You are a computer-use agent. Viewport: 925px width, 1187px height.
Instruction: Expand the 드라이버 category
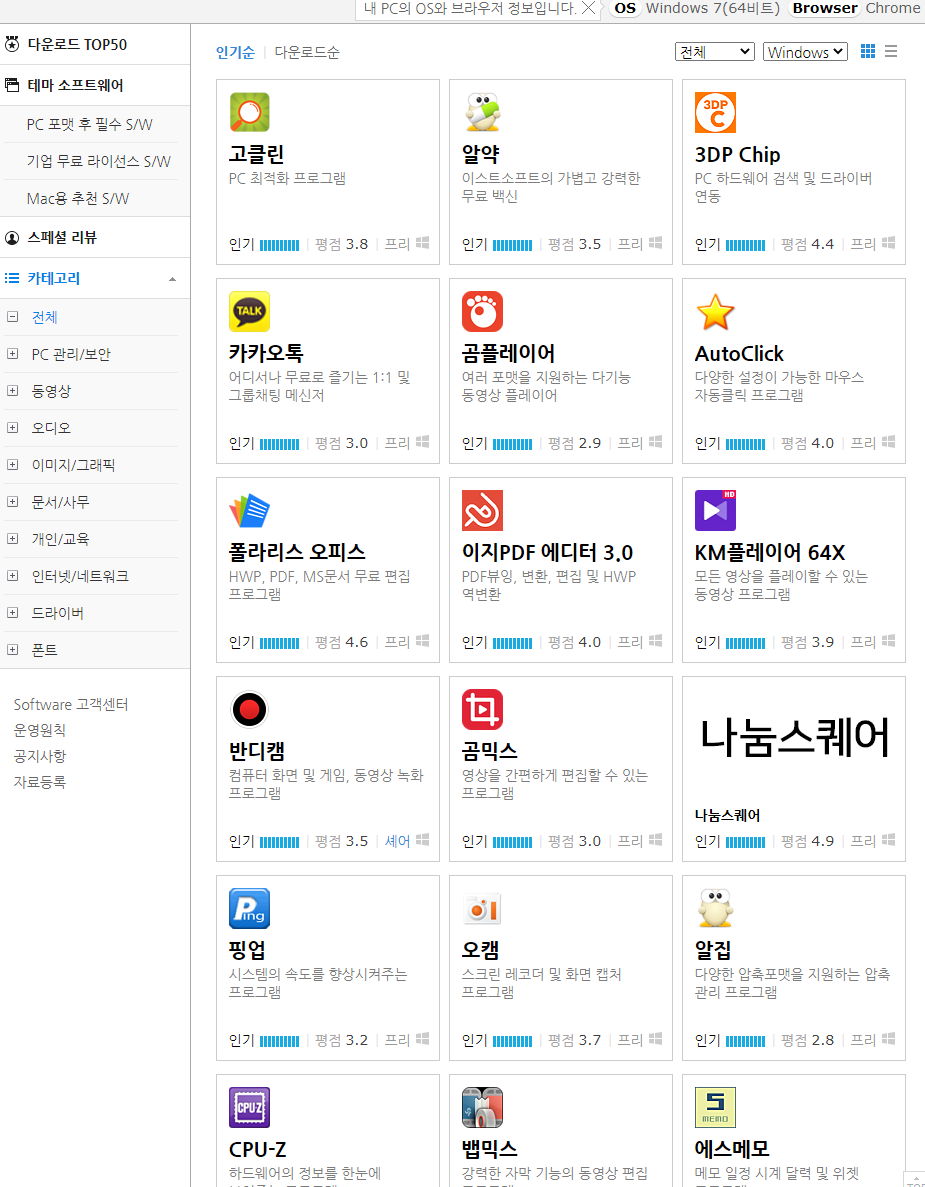point(12,613)
